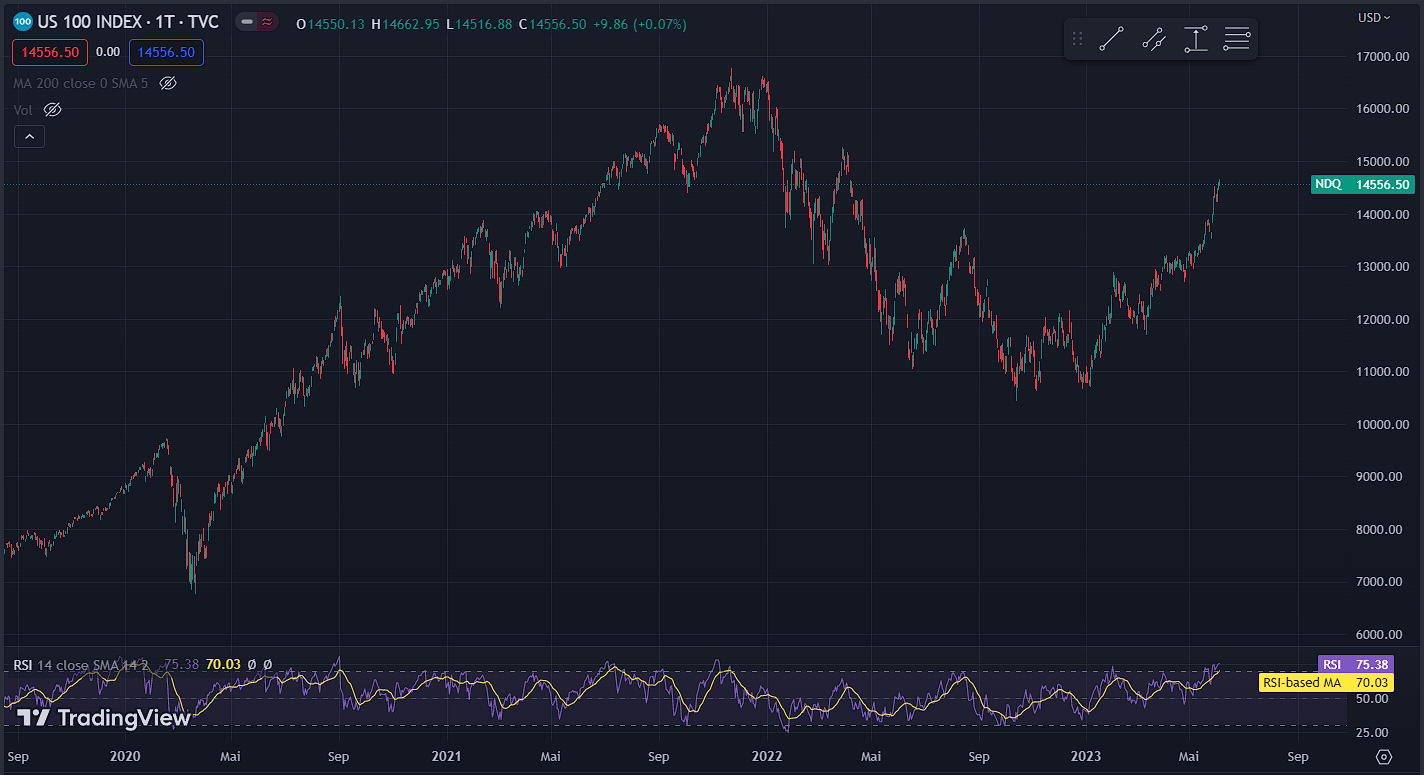Viewport: 1424px width, 775px height.
Task: Select the Price Range measurement tool
Action: point(1195,39)
